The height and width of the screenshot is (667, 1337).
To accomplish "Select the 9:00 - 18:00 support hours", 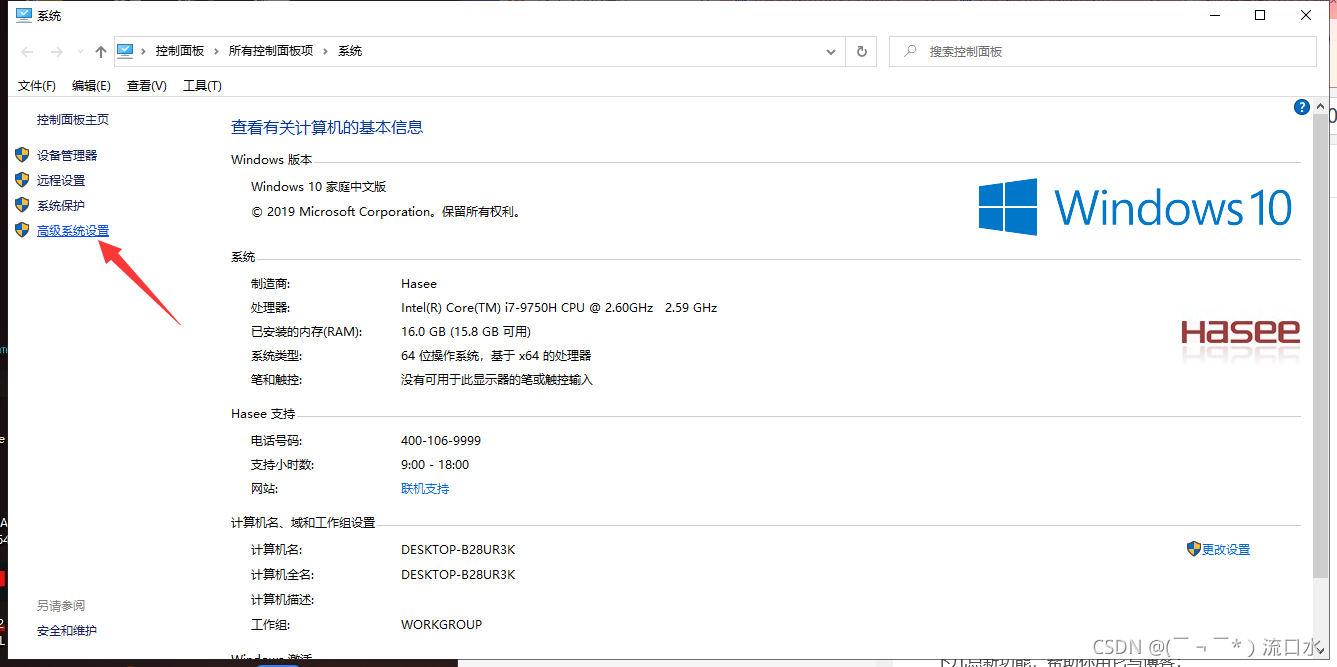I will [x=435, y=465].
